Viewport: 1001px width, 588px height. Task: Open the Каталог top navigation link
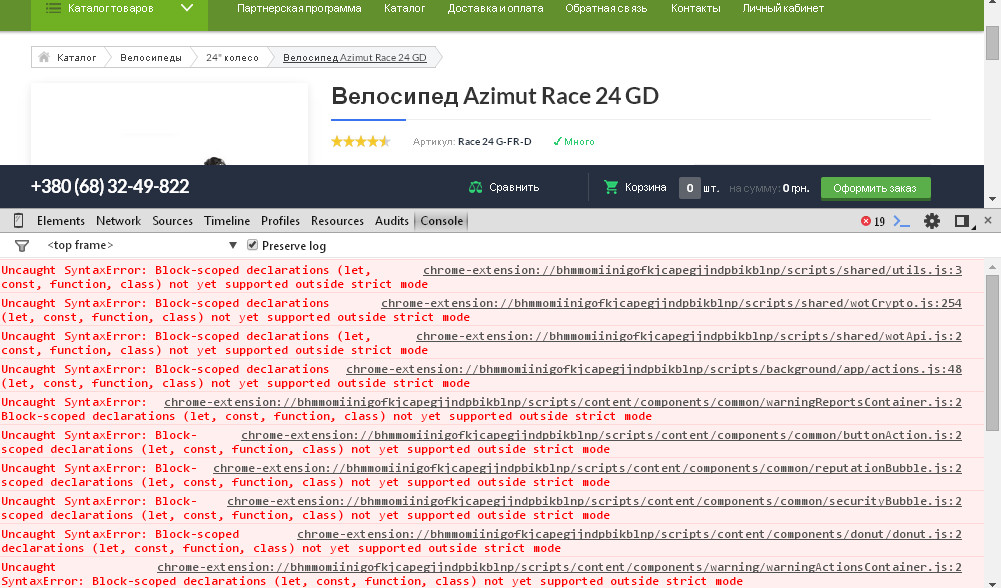coord(404,8)
